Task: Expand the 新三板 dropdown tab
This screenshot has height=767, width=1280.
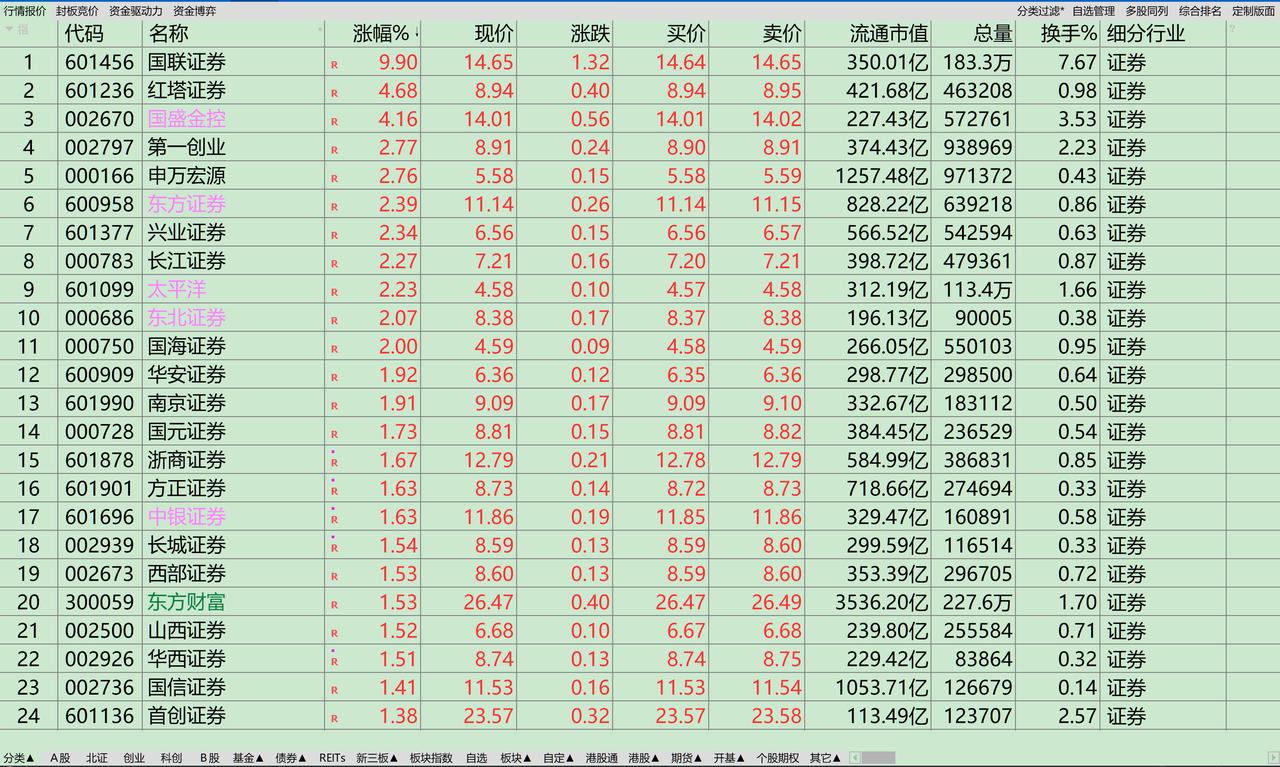Action: (377, 758)
